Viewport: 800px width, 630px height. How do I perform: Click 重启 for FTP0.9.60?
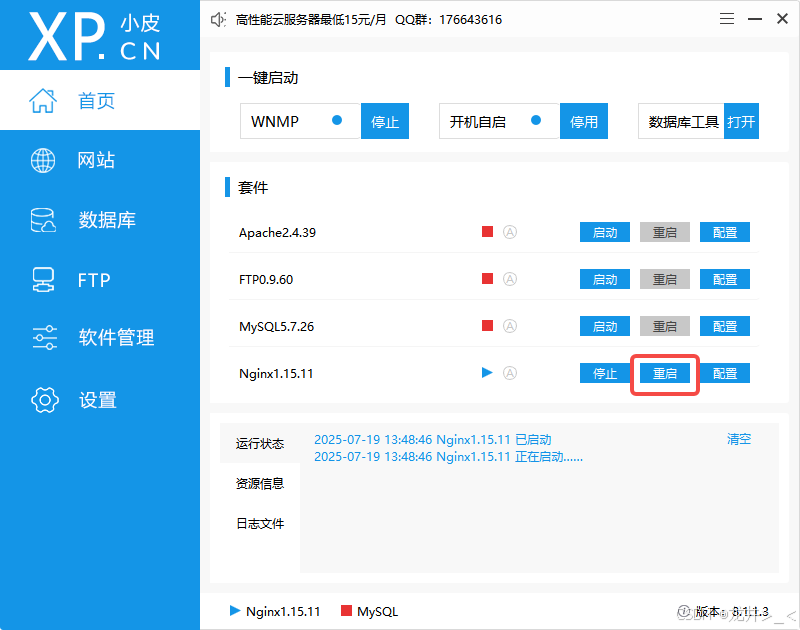click(665, 279)
